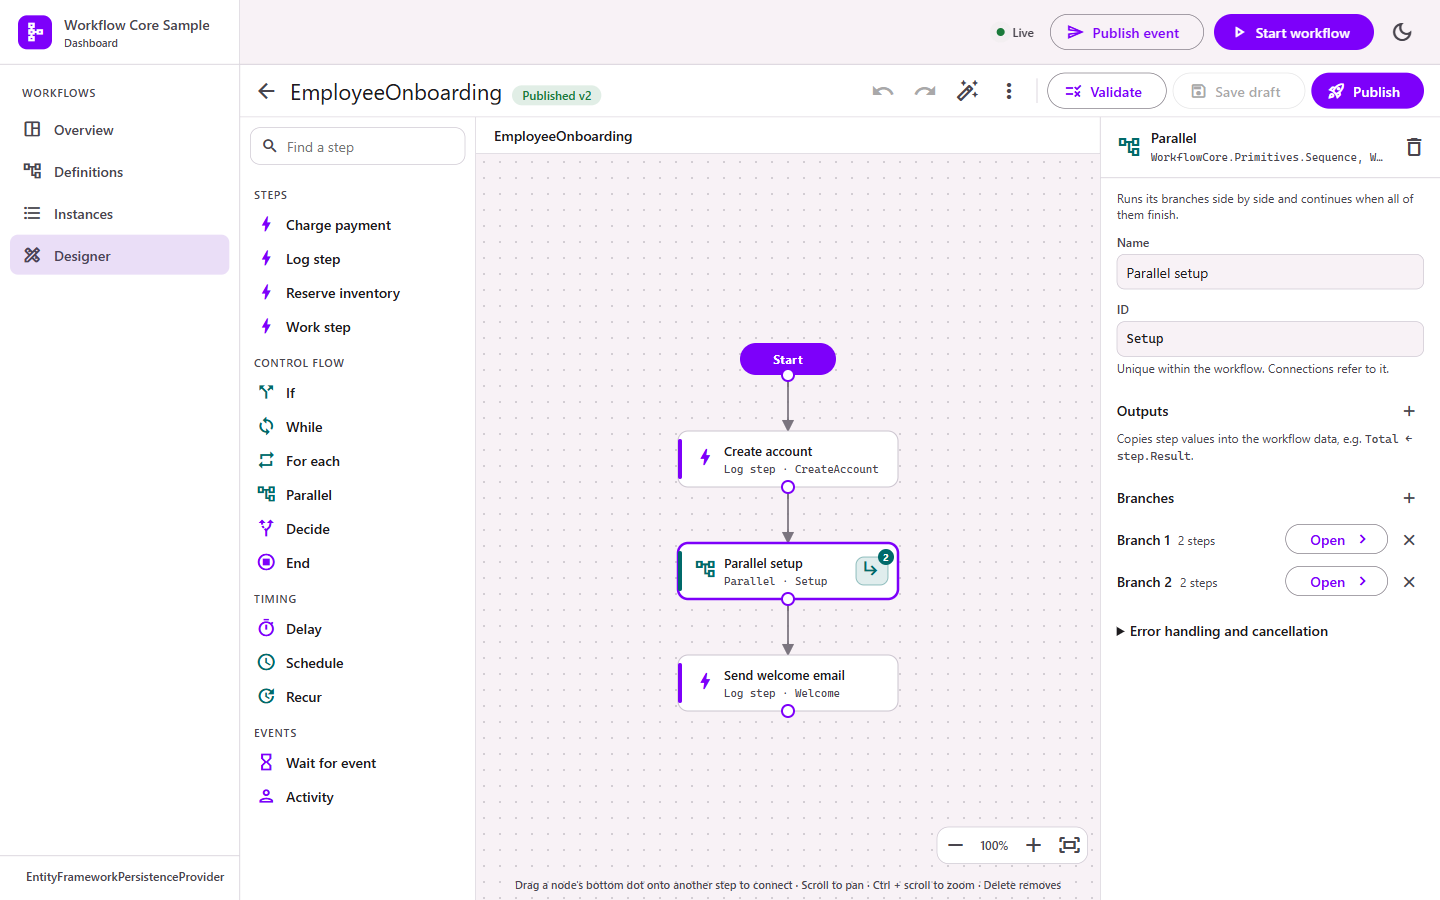The height and width of the screenshot is (900, 1440).
Task: Open Definitions in sidebar
Action: 120,172
